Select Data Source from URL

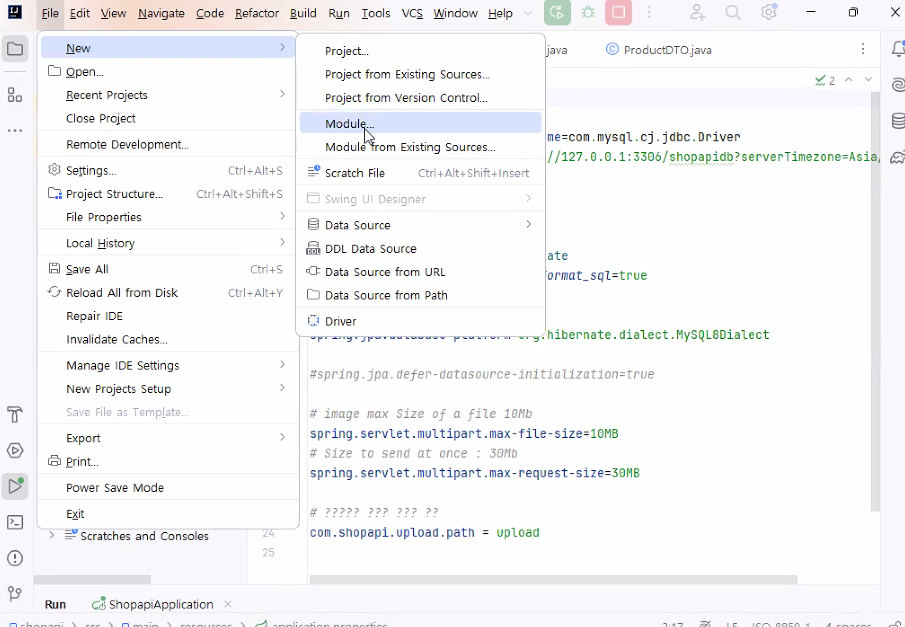click(x=420, y=271)
